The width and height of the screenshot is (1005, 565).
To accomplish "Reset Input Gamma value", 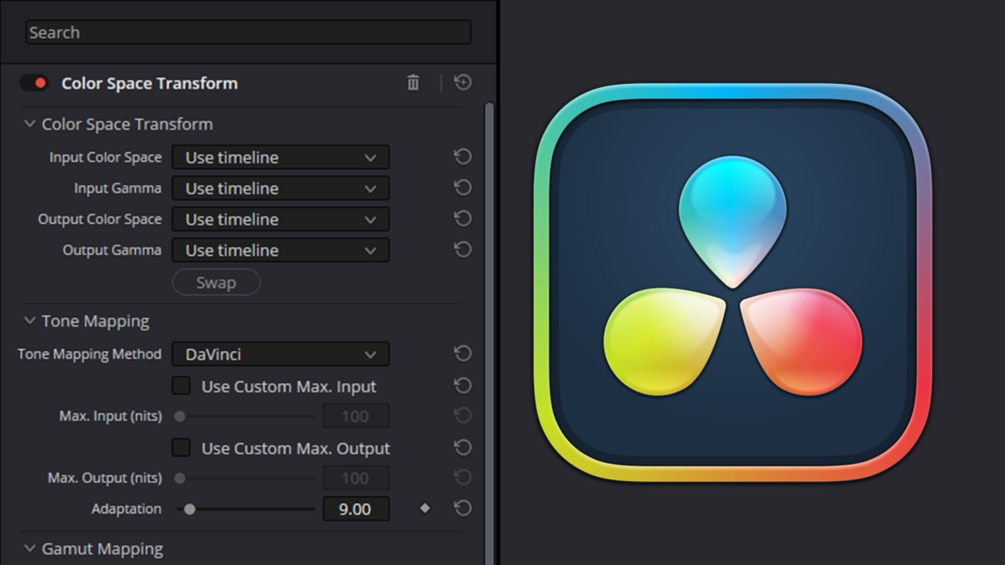I will pyautogui.click(x=463, y=188).
